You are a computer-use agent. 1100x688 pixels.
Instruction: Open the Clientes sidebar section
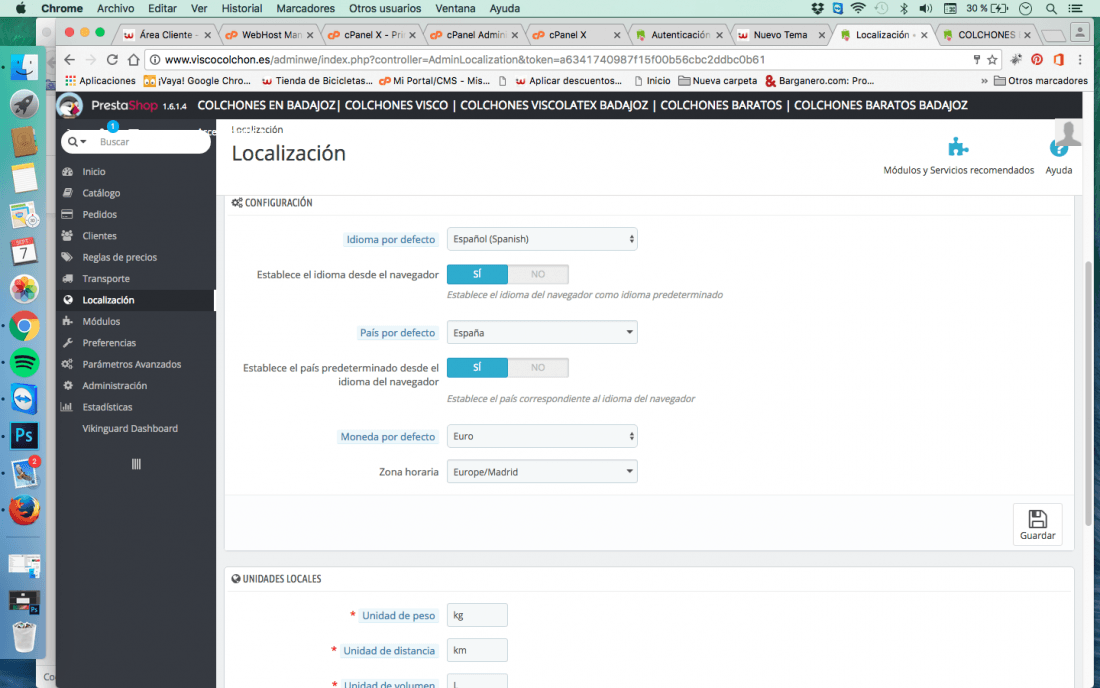(99, 236)
